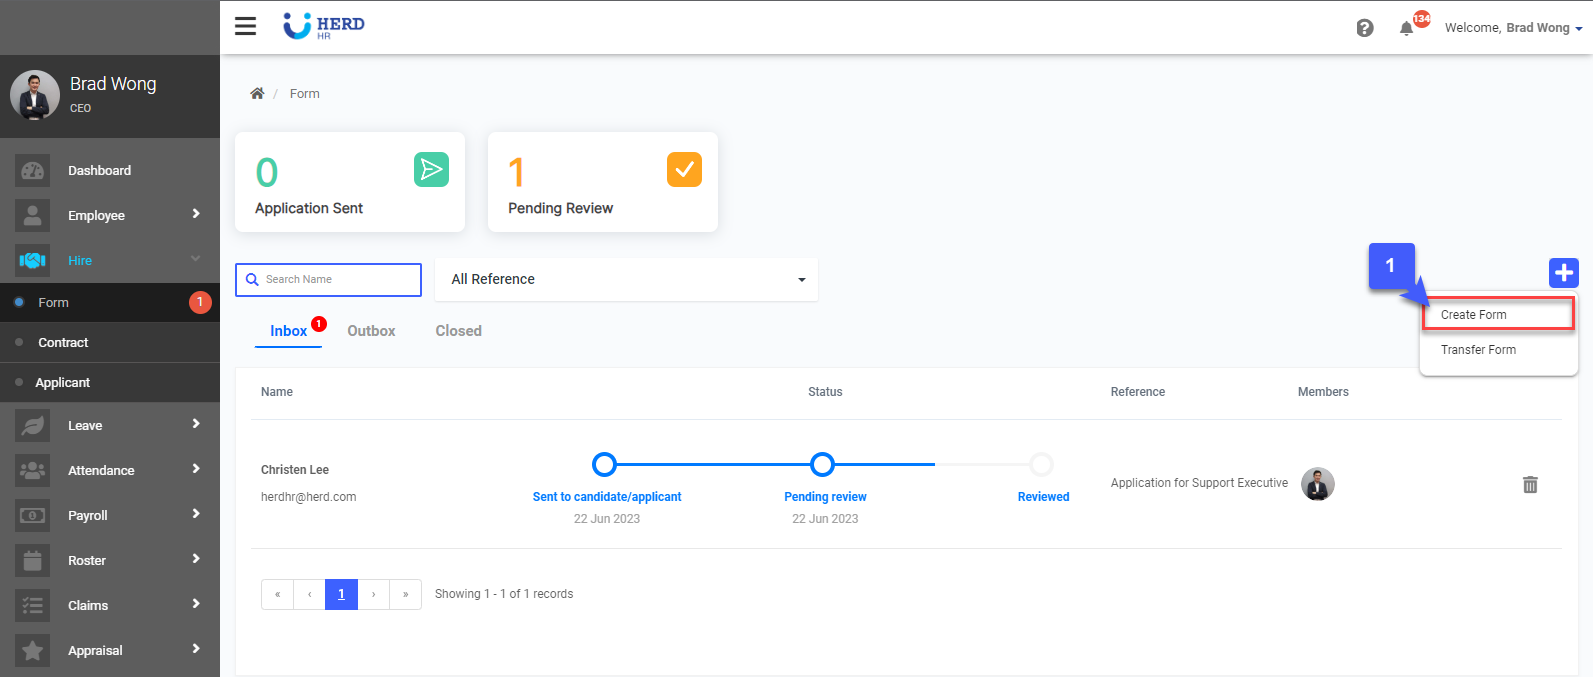Open the Contract sidebar item

63,343
